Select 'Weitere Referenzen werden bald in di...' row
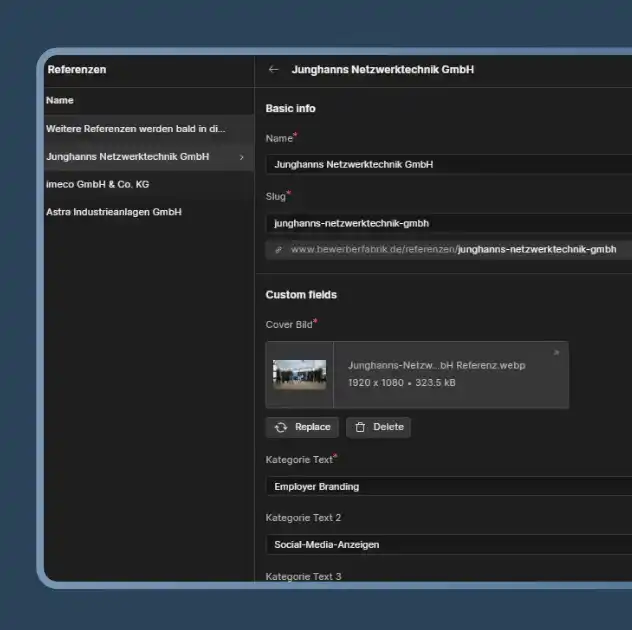Screen dimensions: 632x630 pyautogui.click(x=149, y=129)
